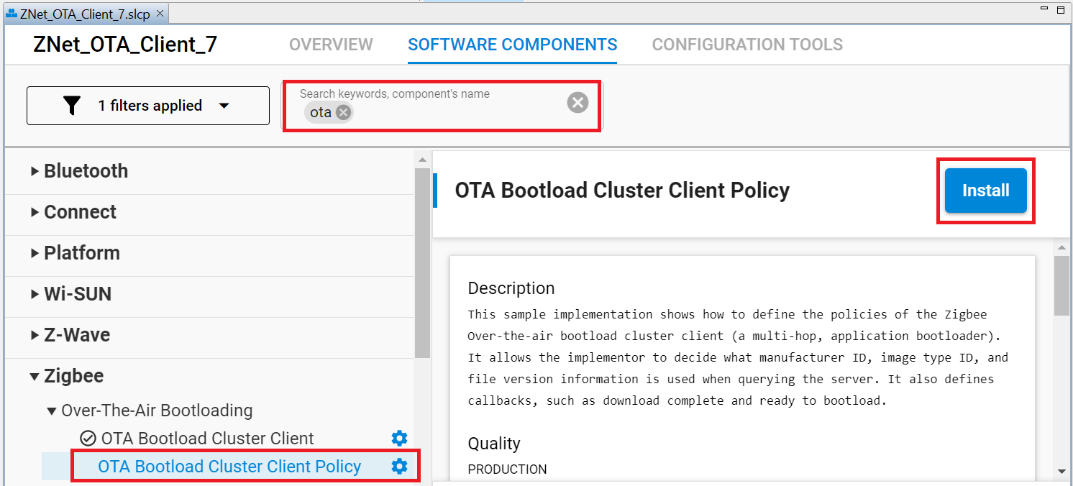The image size is (1073, 486).
Task: Install the OTA Bootload Cluster Client Policy
Action: point(985,190)
